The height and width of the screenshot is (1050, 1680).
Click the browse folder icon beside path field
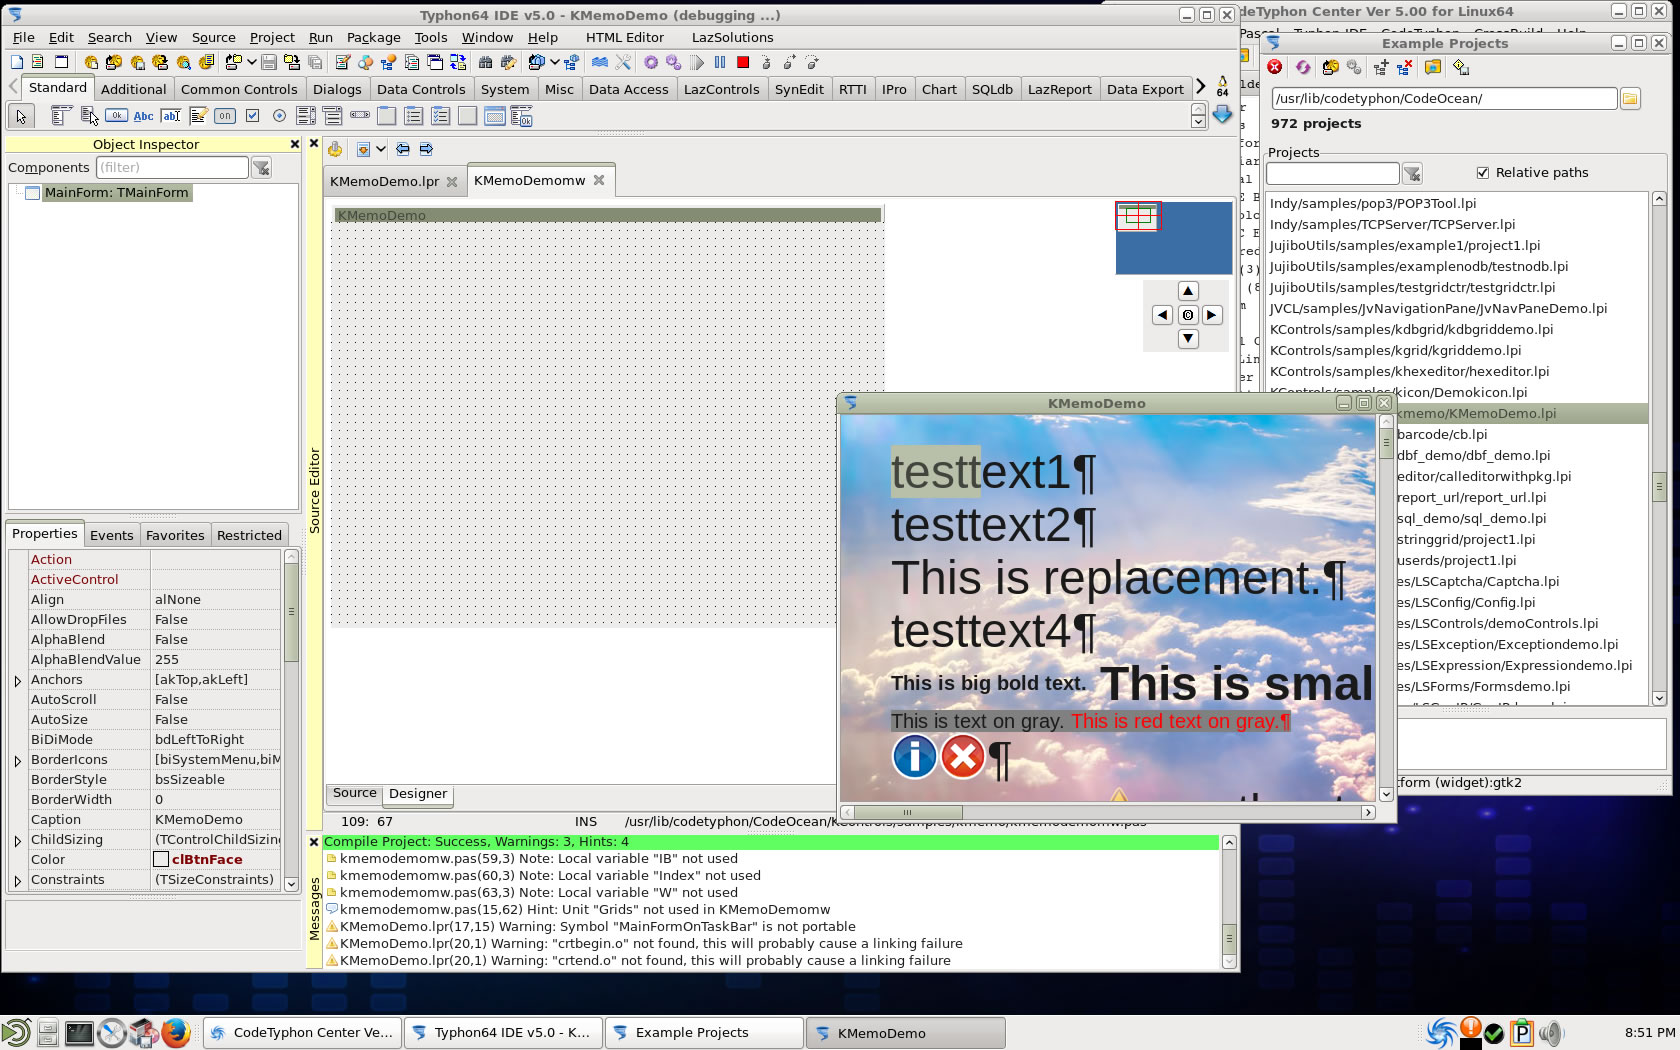[1630, 98]
